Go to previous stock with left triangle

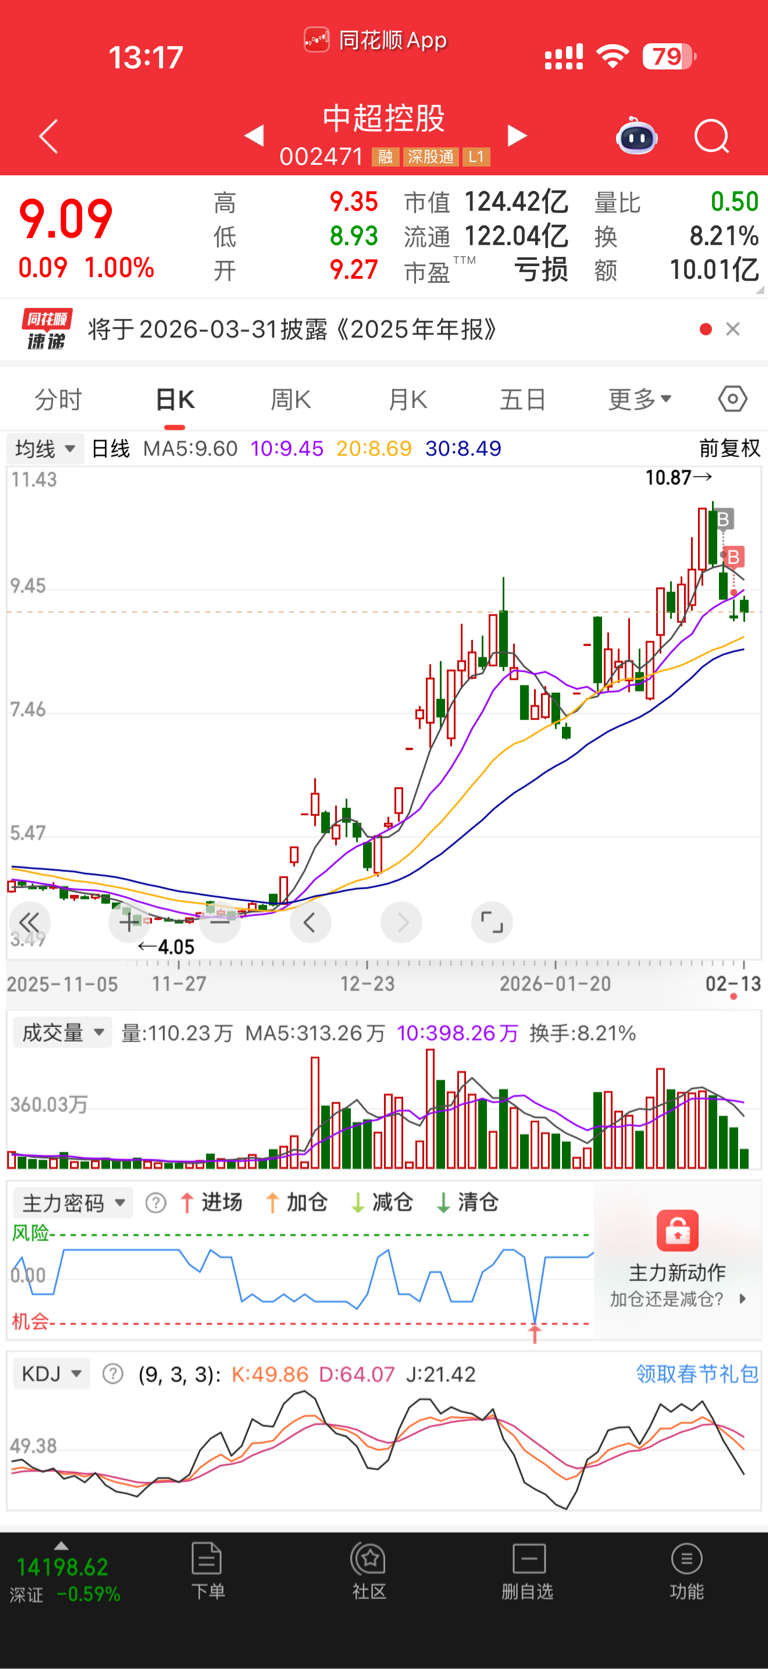(x=254, y=135)
